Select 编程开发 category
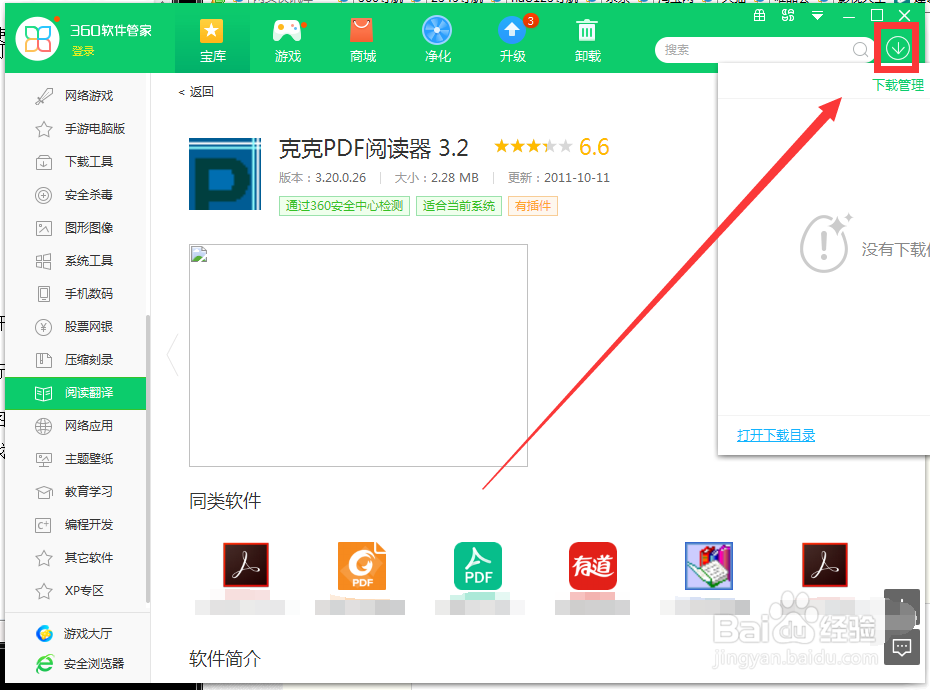The image size is (930, 690). (x=75, y=525)
